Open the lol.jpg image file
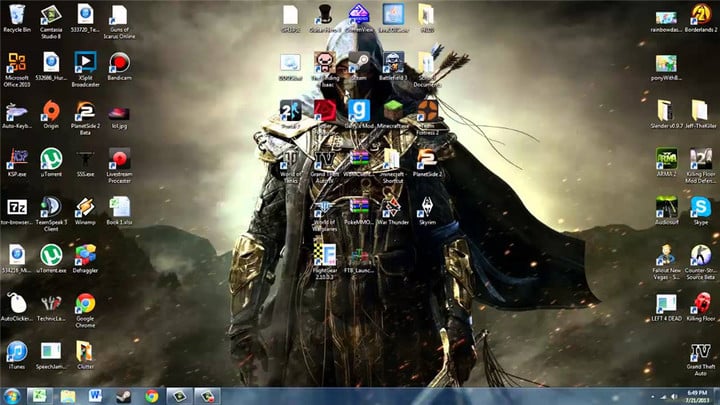 coord(119,117)
